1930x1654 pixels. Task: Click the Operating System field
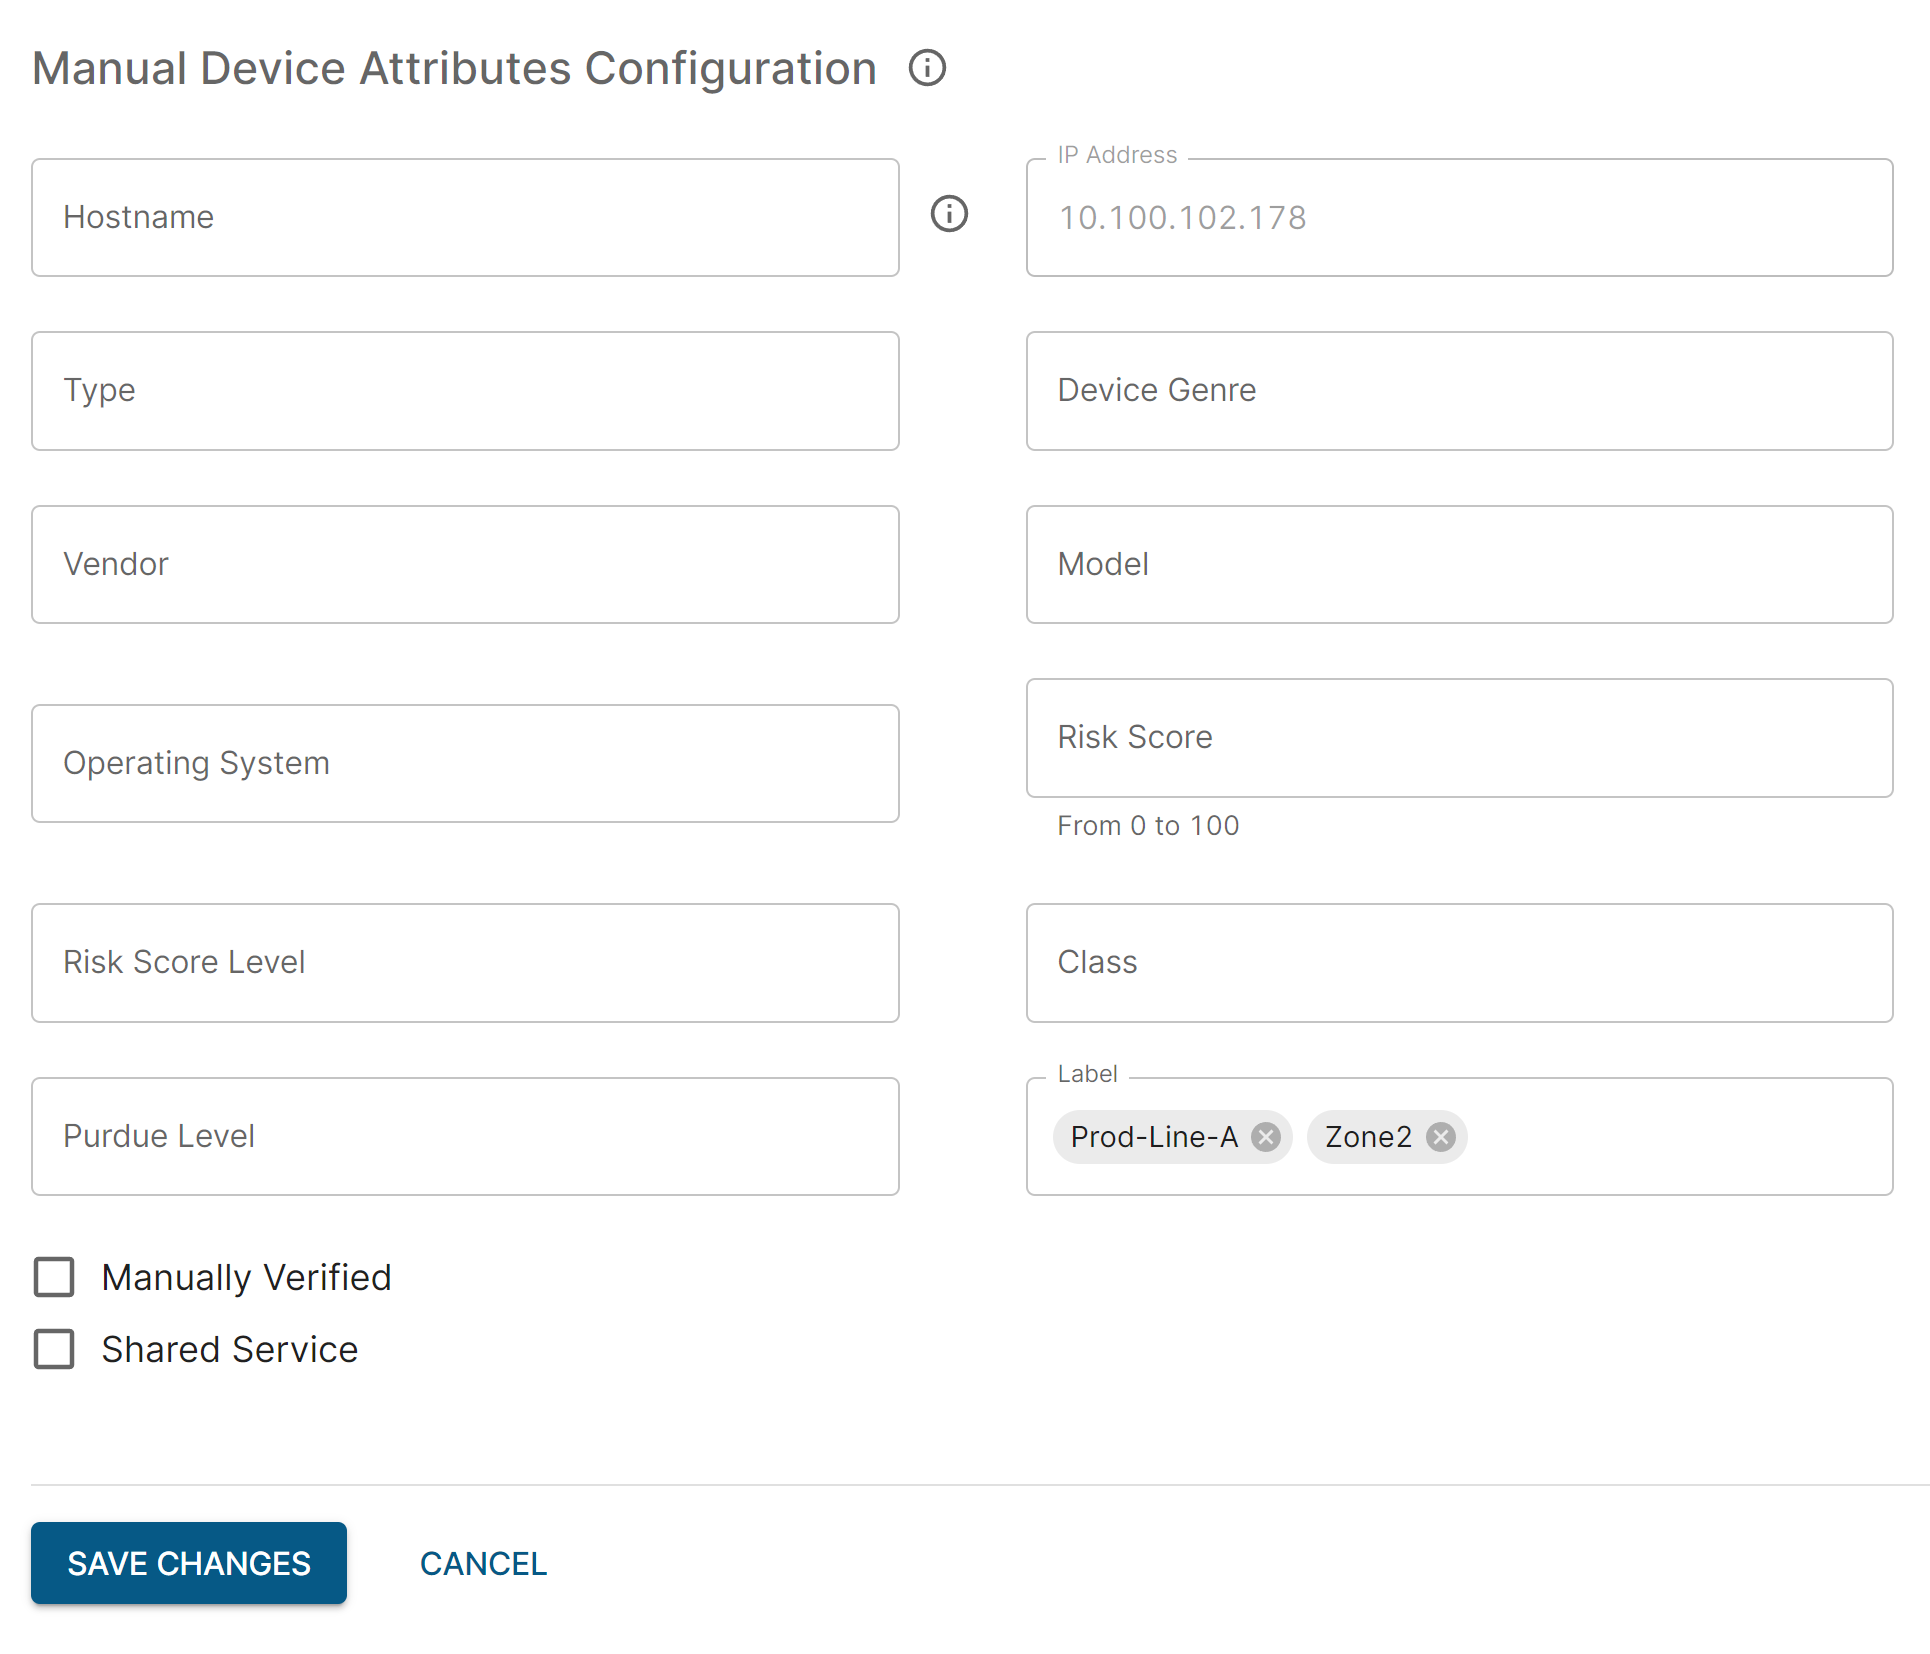[x=465, y=763]
